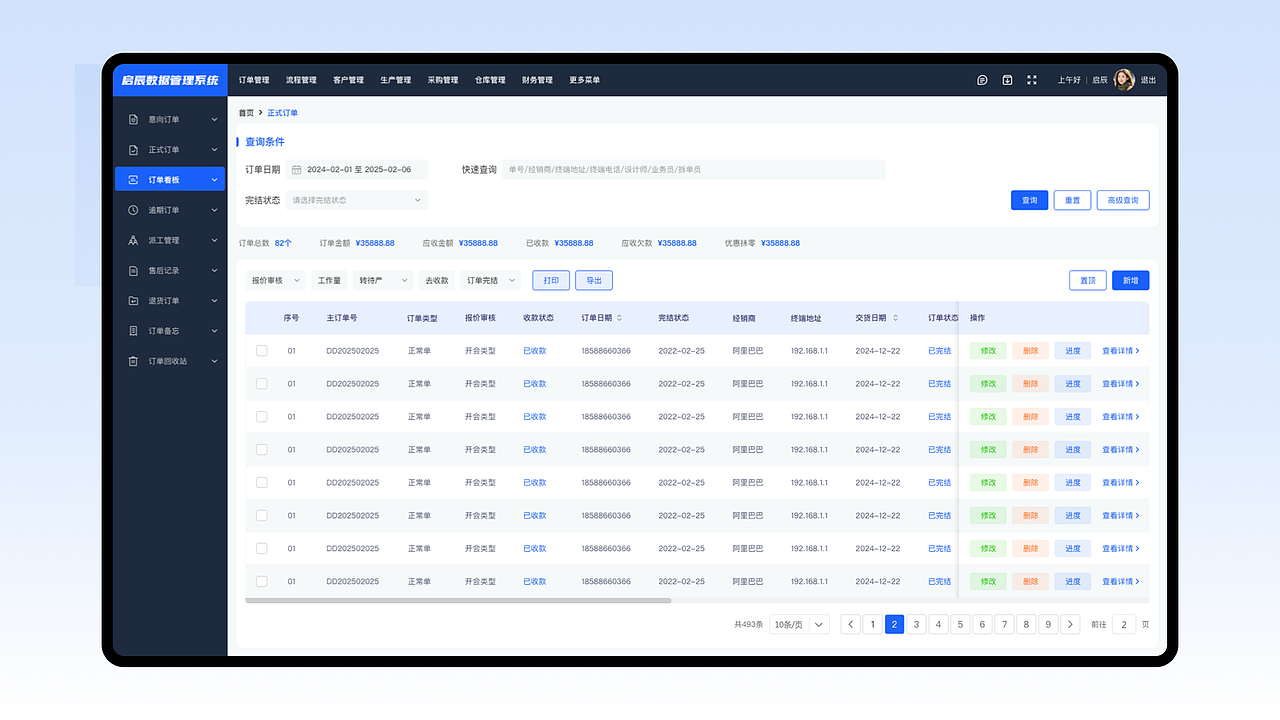Viewport: 1280px width, 720px height.
Task: Click 修改 in the first table row
Action: [x=988, y=351]
